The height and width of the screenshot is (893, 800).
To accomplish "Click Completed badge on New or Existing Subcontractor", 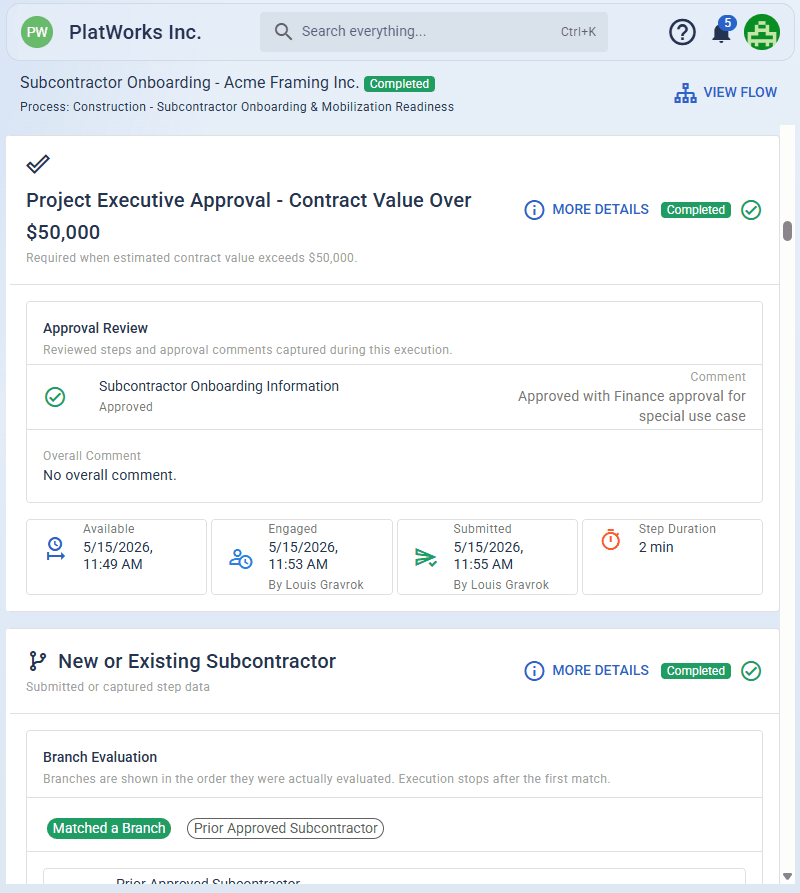I will tap(695, 671).
